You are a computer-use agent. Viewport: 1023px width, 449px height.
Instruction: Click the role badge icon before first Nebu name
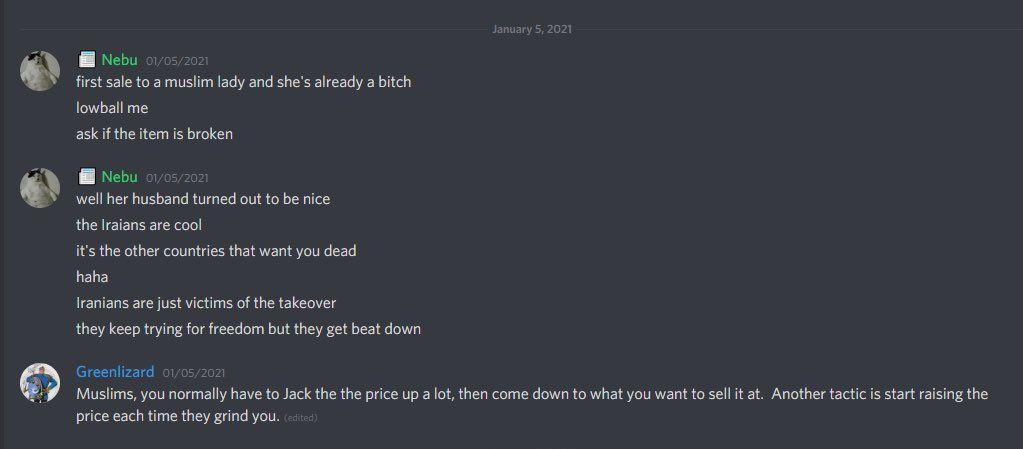point(87,60)
